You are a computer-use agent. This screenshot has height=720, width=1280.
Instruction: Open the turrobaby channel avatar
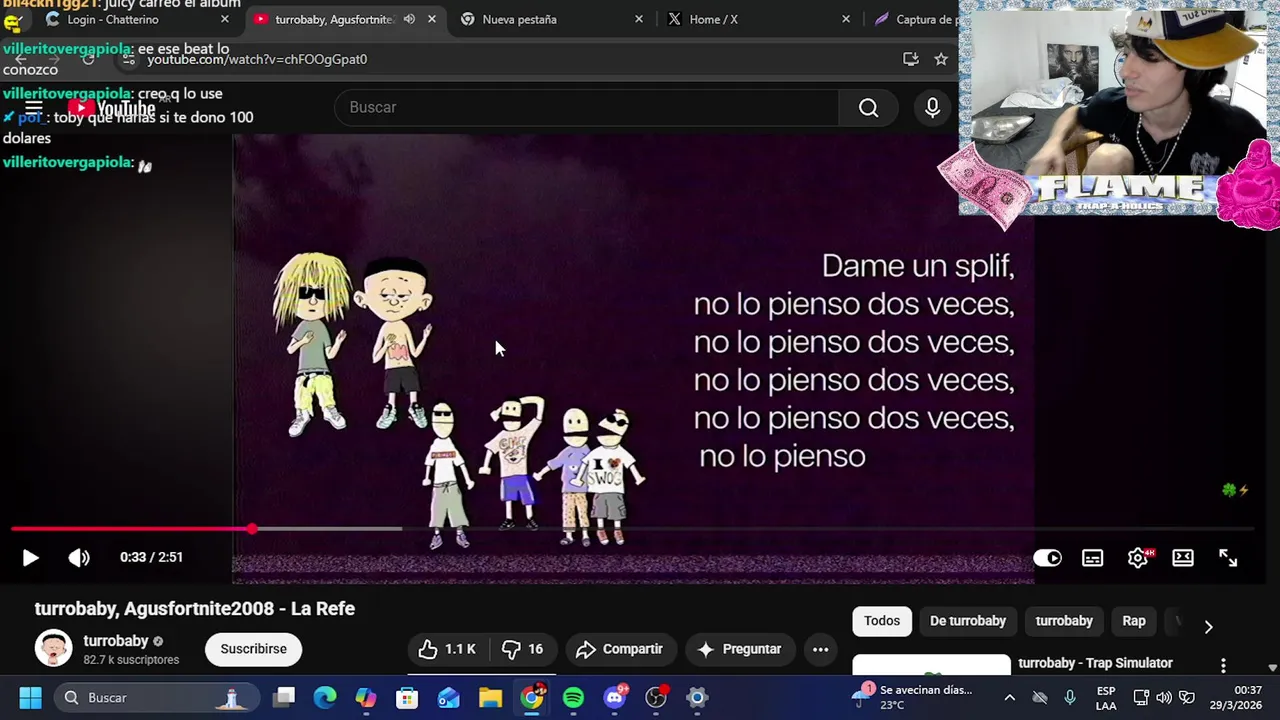point(53,648)
